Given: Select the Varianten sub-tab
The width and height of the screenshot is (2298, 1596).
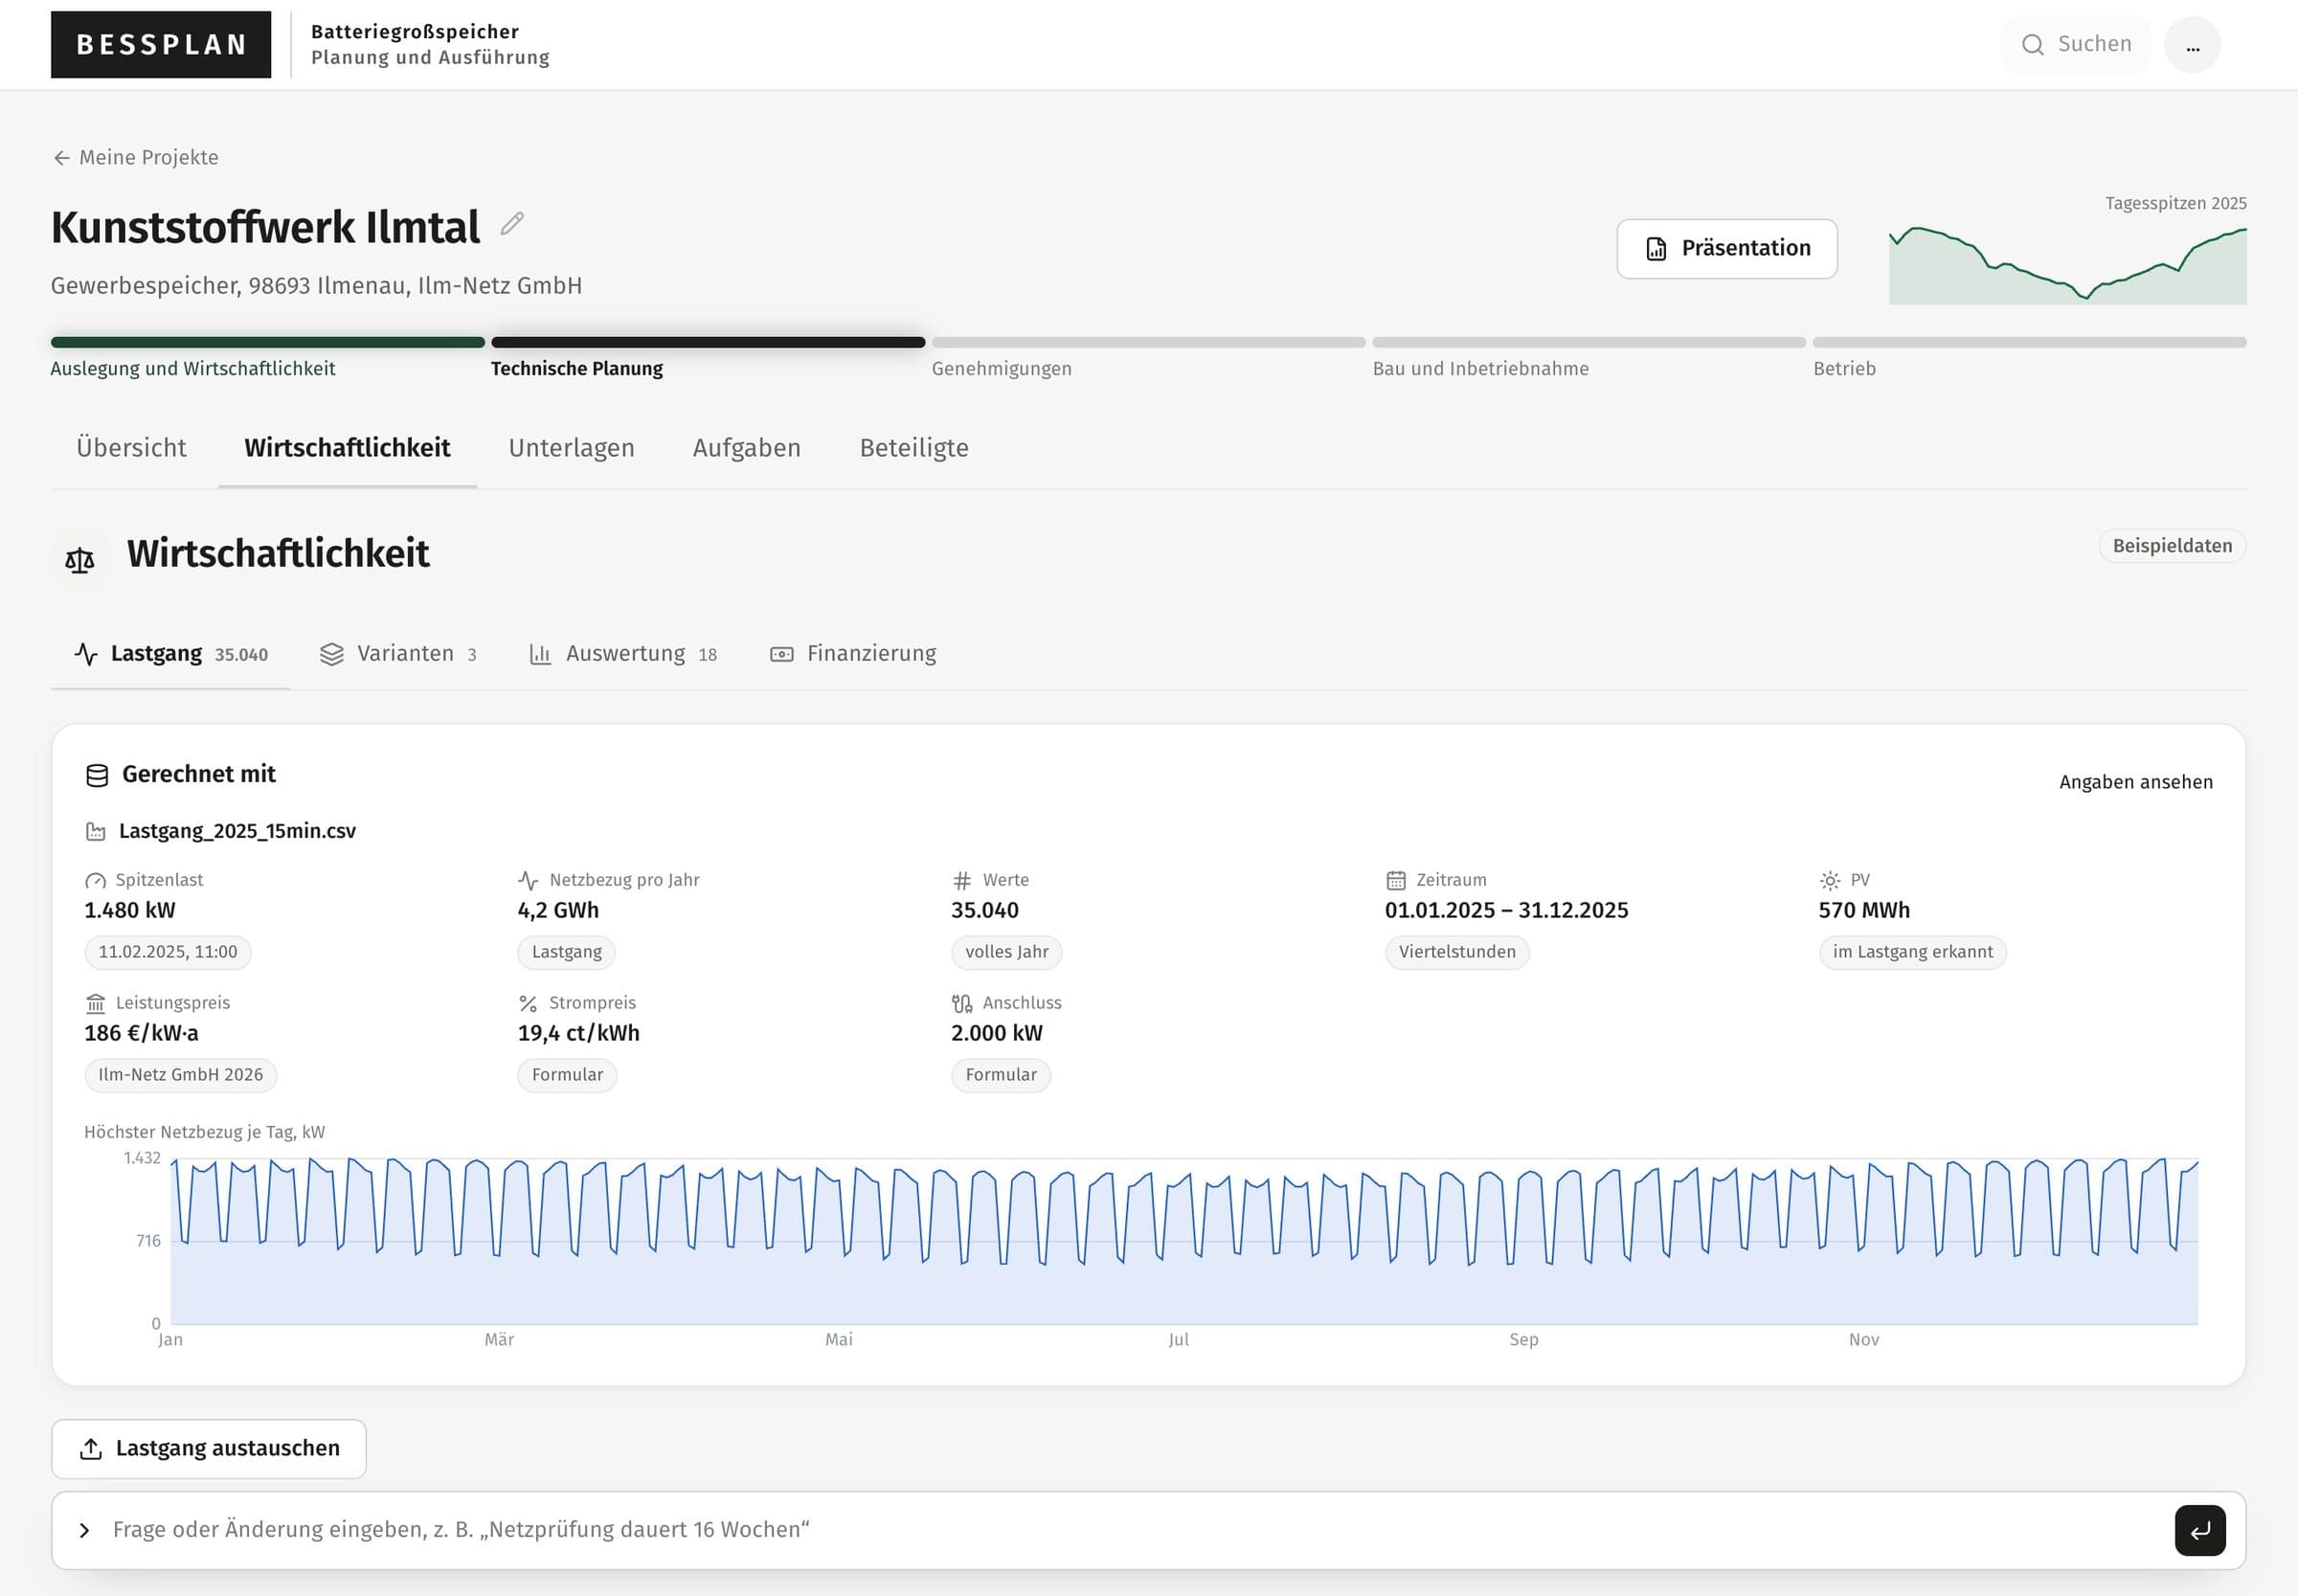Looking at the screenshot, I should point(398,654).
